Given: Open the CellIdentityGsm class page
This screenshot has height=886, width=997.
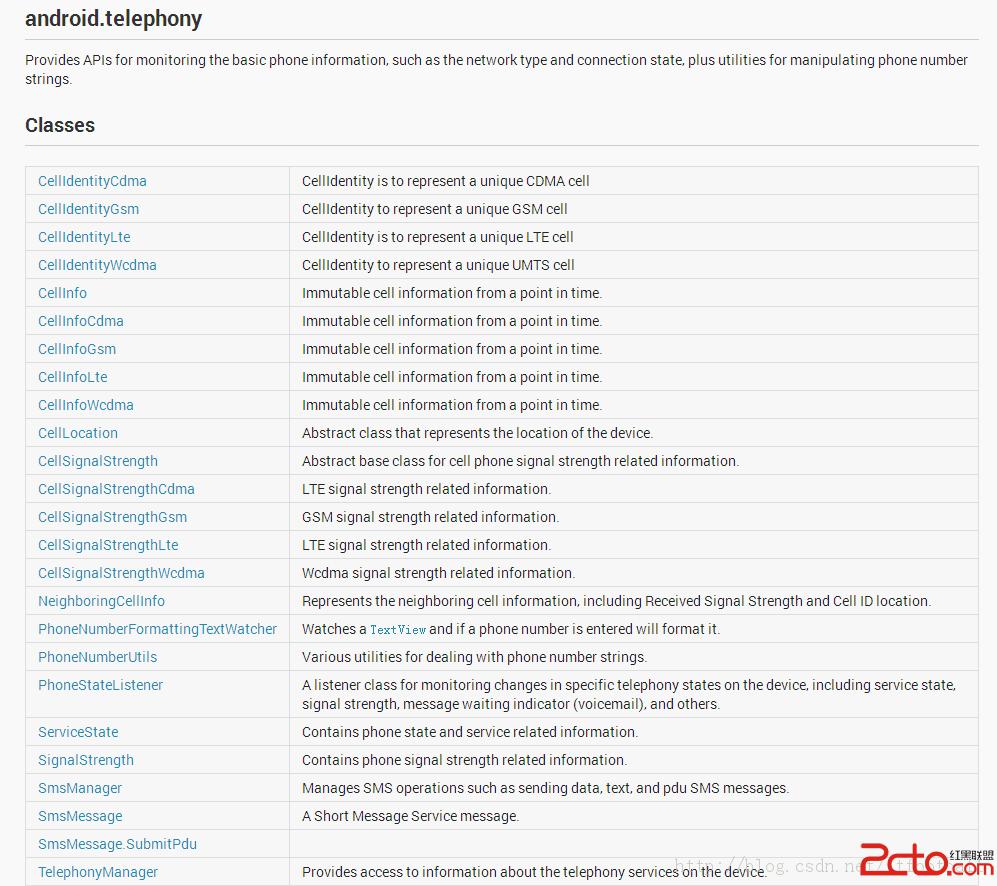Looking at the screenshot, I should (x=88, y=209).
